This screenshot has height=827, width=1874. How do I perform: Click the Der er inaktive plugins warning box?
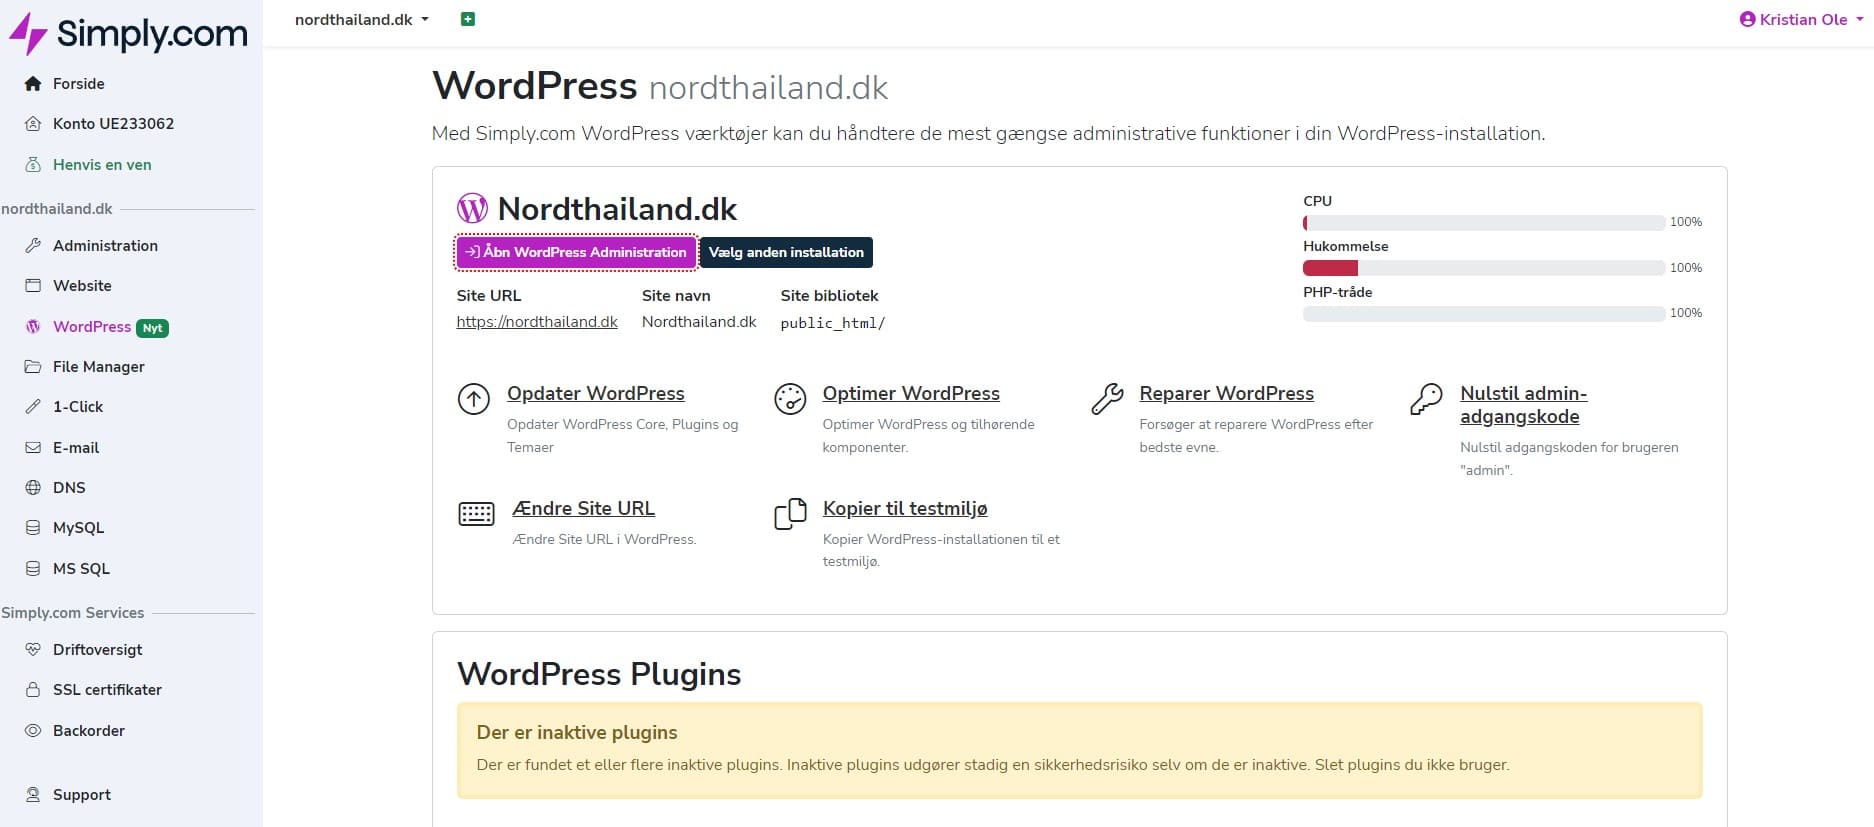click(x=1080, y=750)
